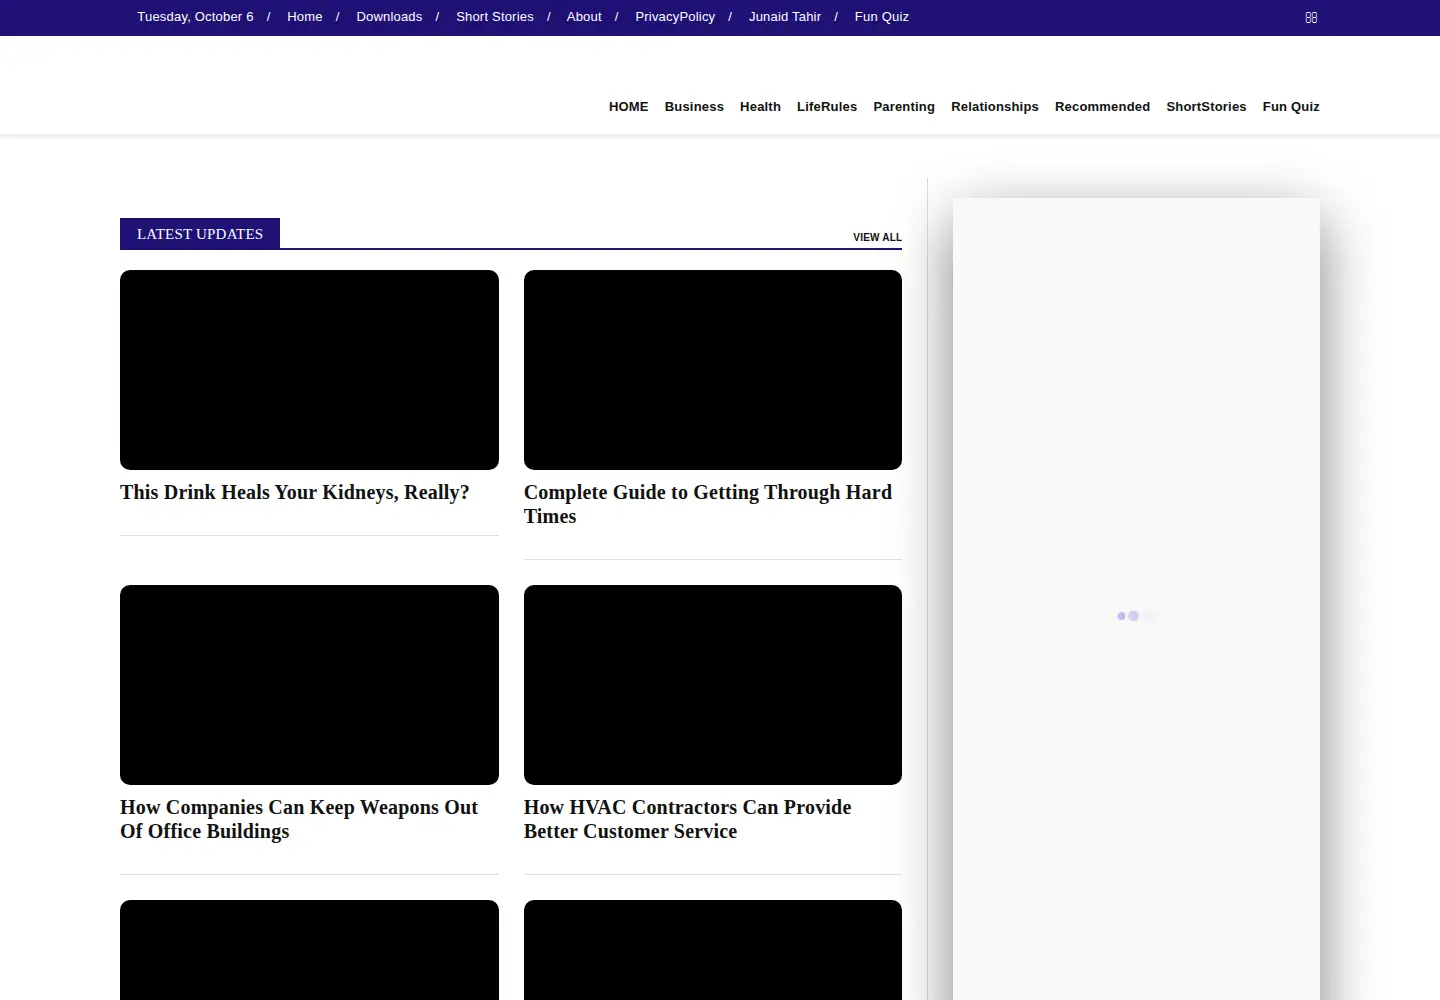Click the LATEST UPDATES heading tab
The image size is (1440, 1000).
[200, 234]
